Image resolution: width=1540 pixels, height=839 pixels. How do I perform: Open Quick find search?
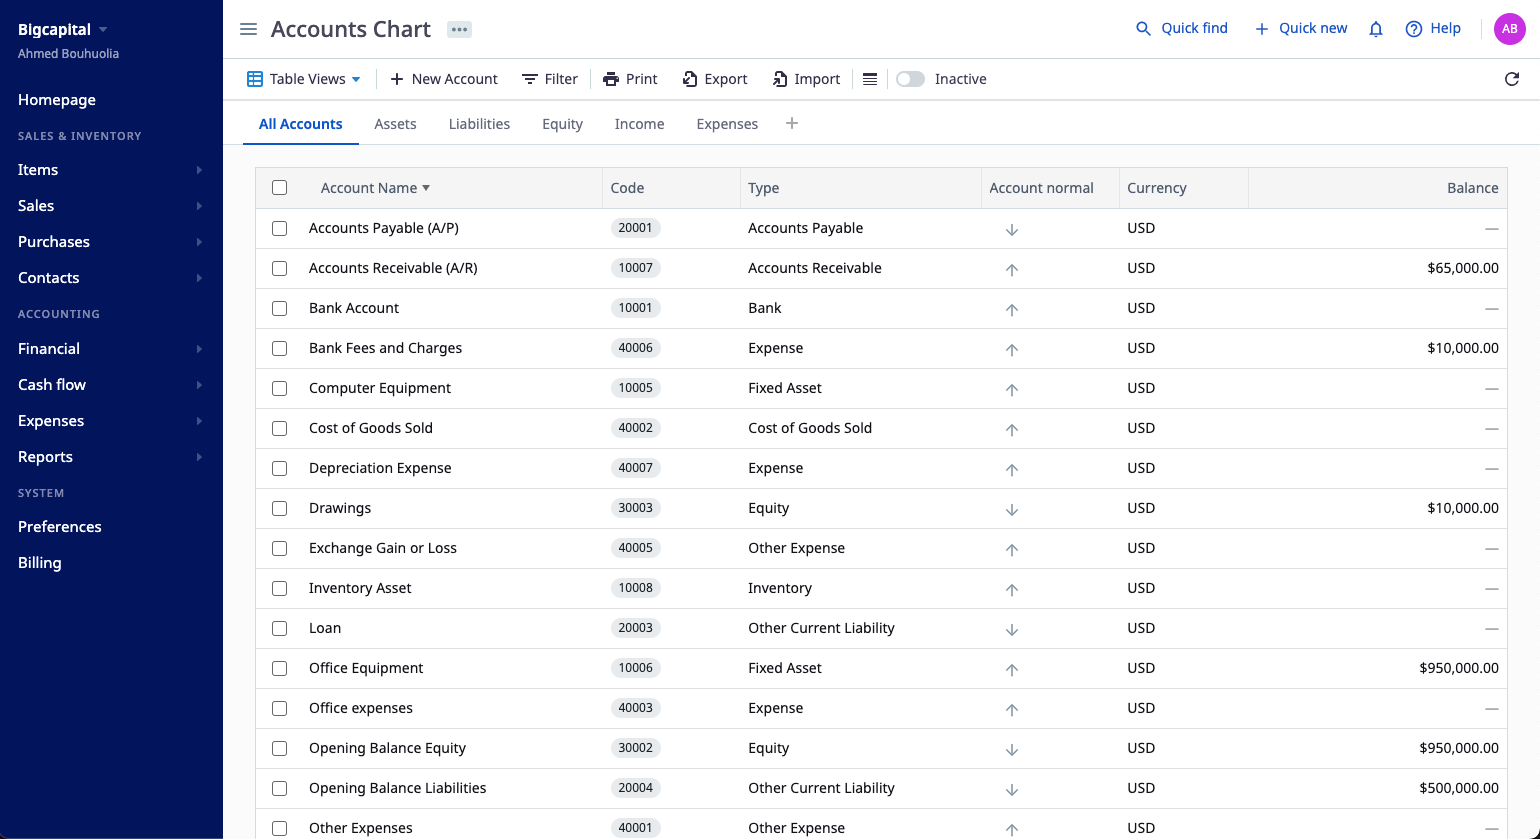click(1181, 28)
